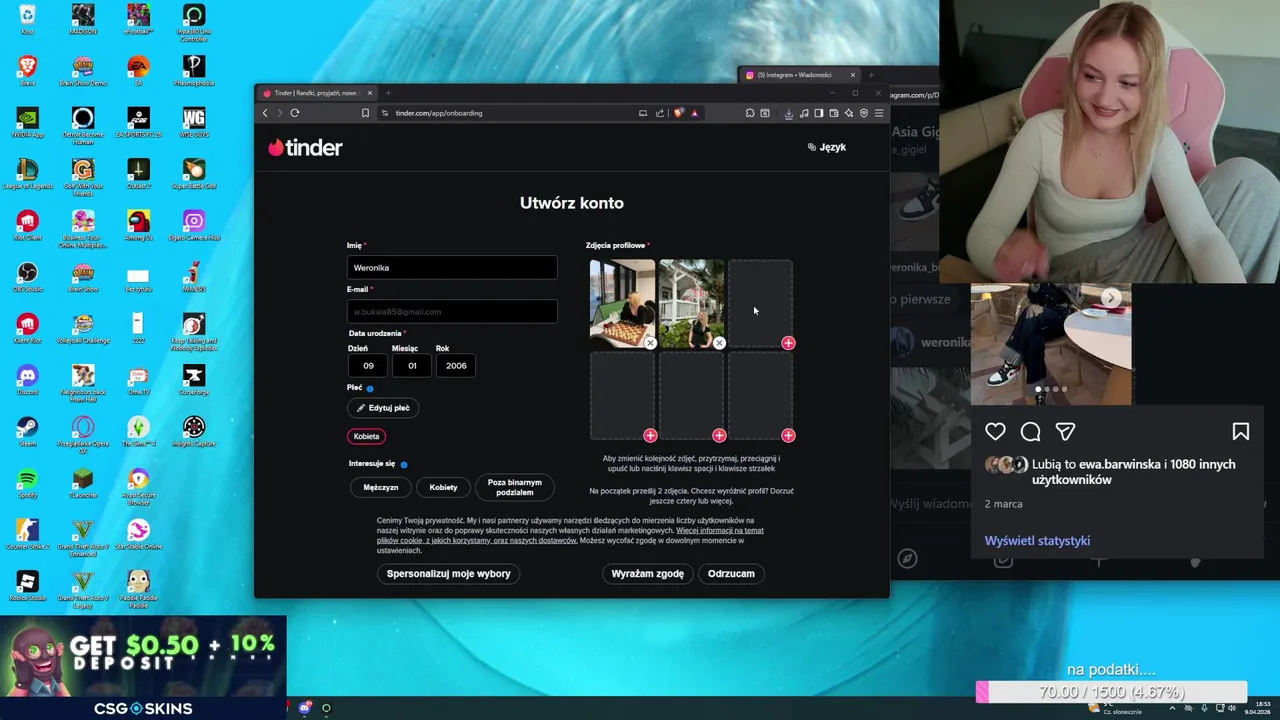
Task: Click Spersonalizuj moje wybory button
Action: [448, 574]
